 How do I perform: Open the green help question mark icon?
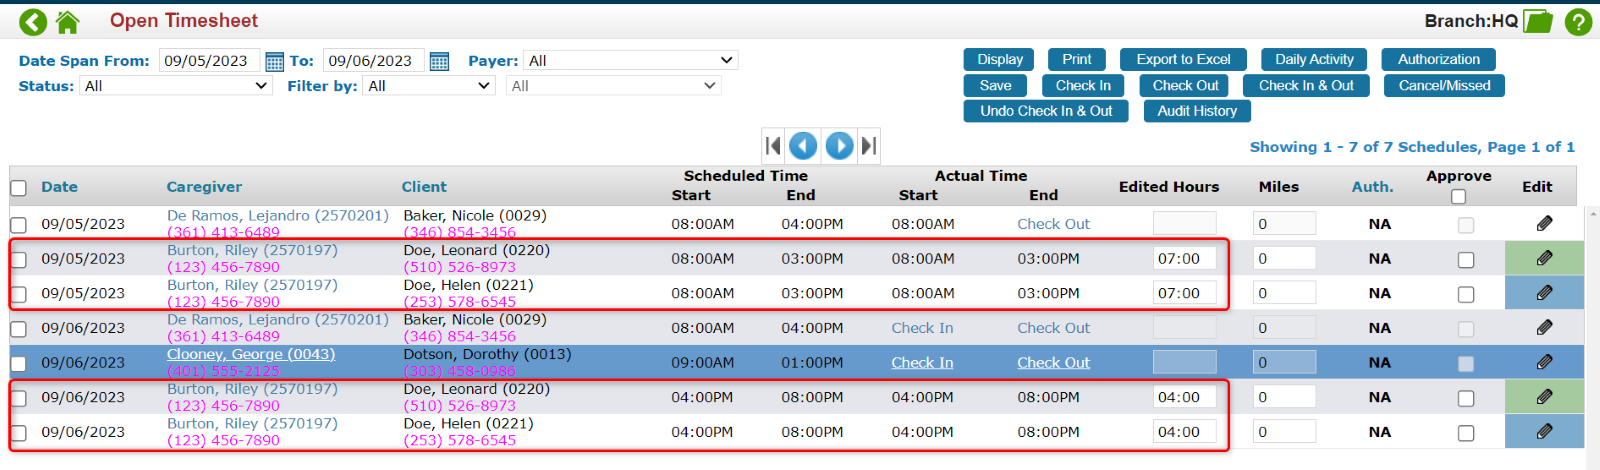(1578, 21)
